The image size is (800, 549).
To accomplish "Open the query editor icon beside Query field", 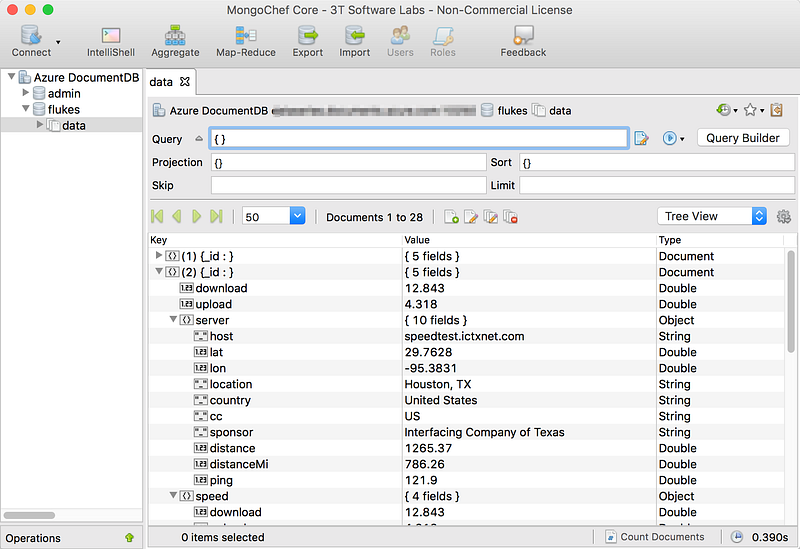I will (641, 138).
